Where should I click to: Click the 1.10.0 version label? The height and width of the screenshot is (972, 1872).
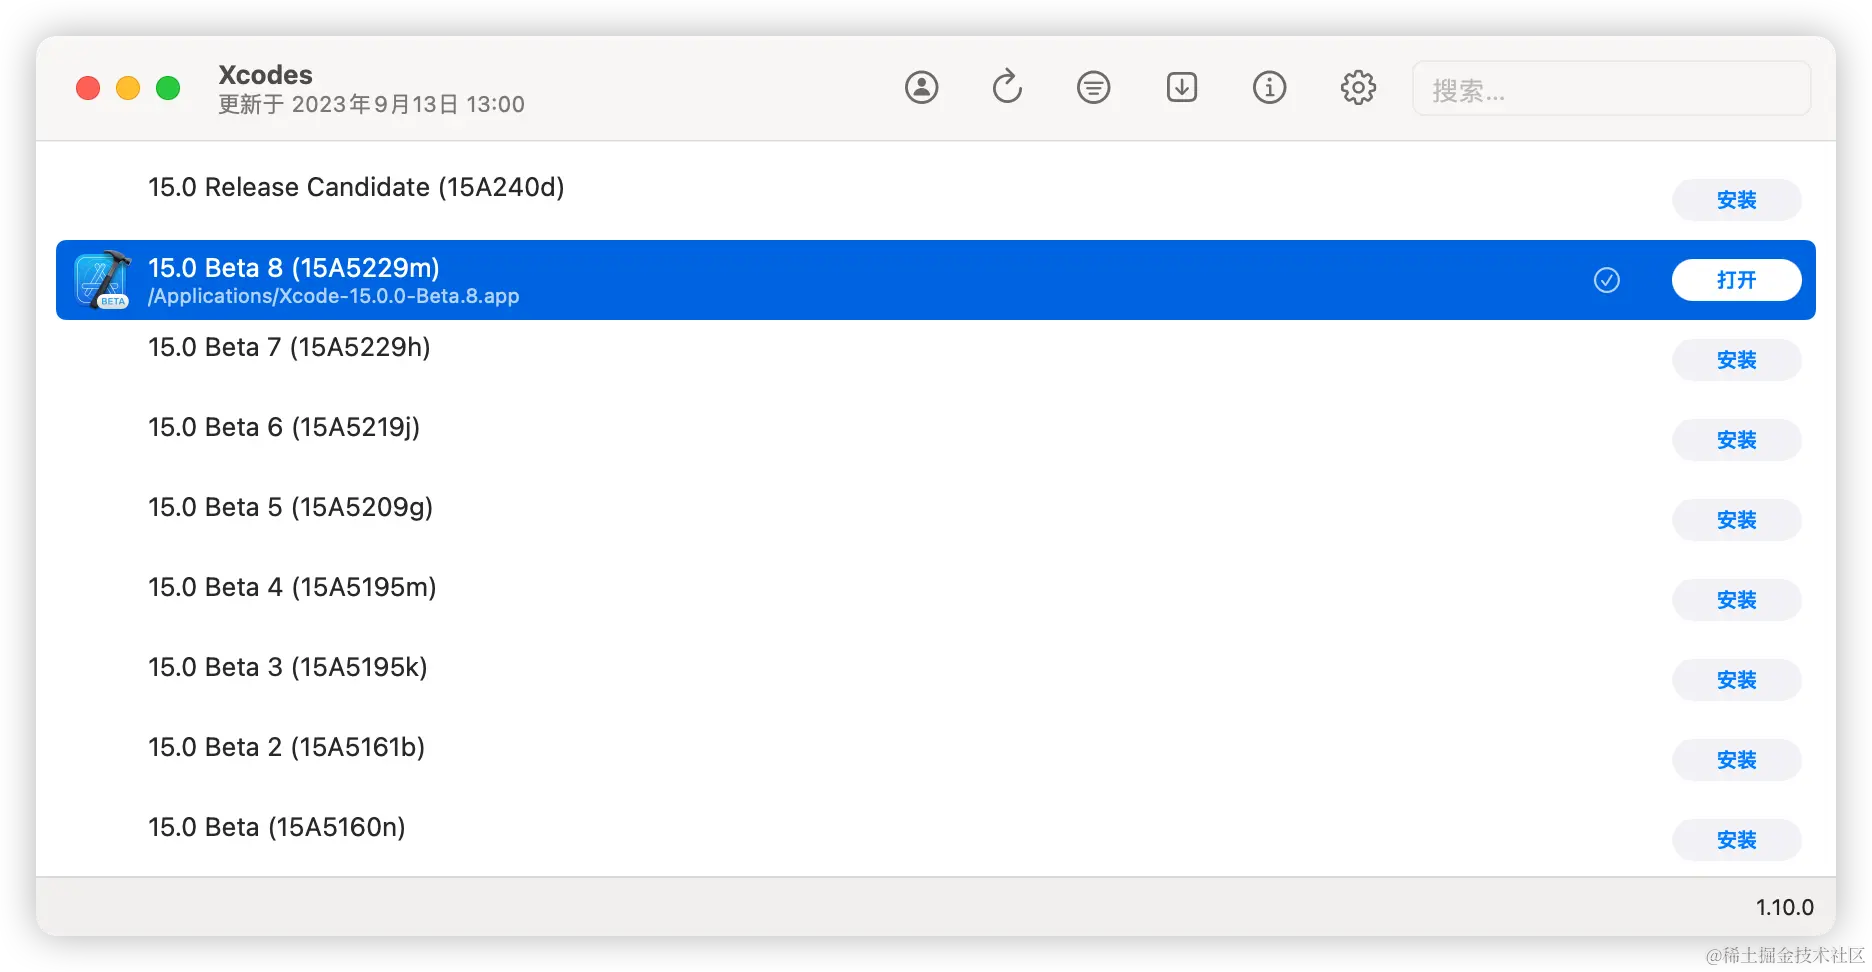(x=1784, y=907)
